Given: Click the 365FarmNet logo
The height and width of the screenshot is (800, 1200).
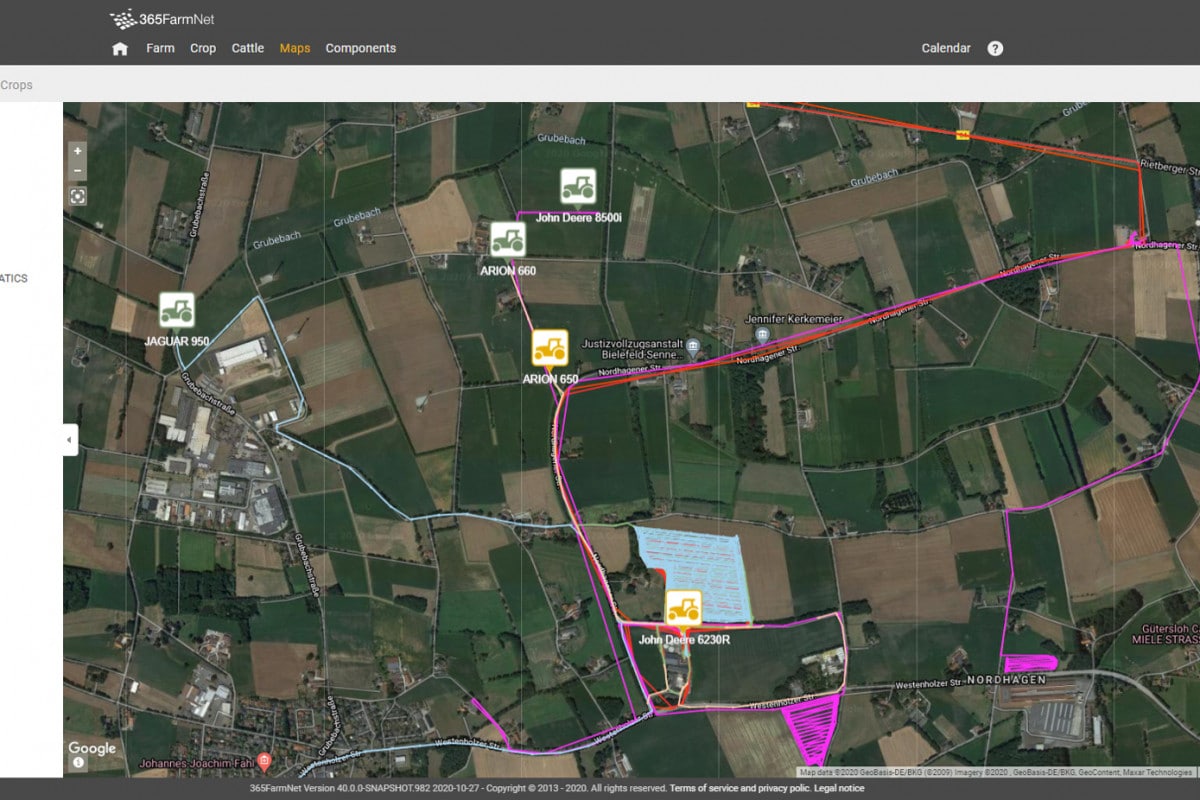Looking at the screenshot, I should coord(162,18).
